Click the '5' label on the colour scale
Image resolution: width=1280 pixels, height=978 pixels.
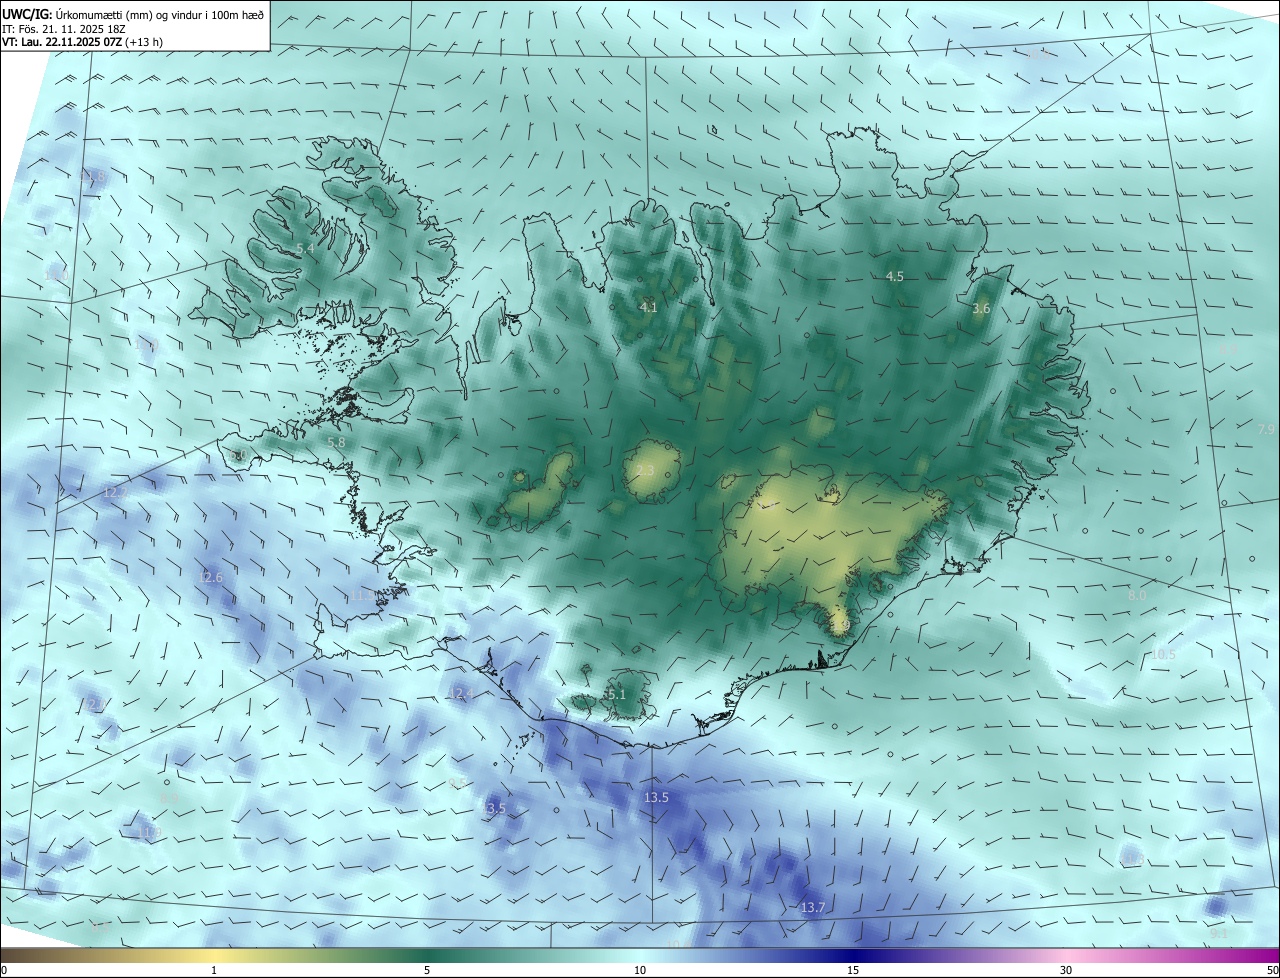pyautogui.click(x=427, y=970)
